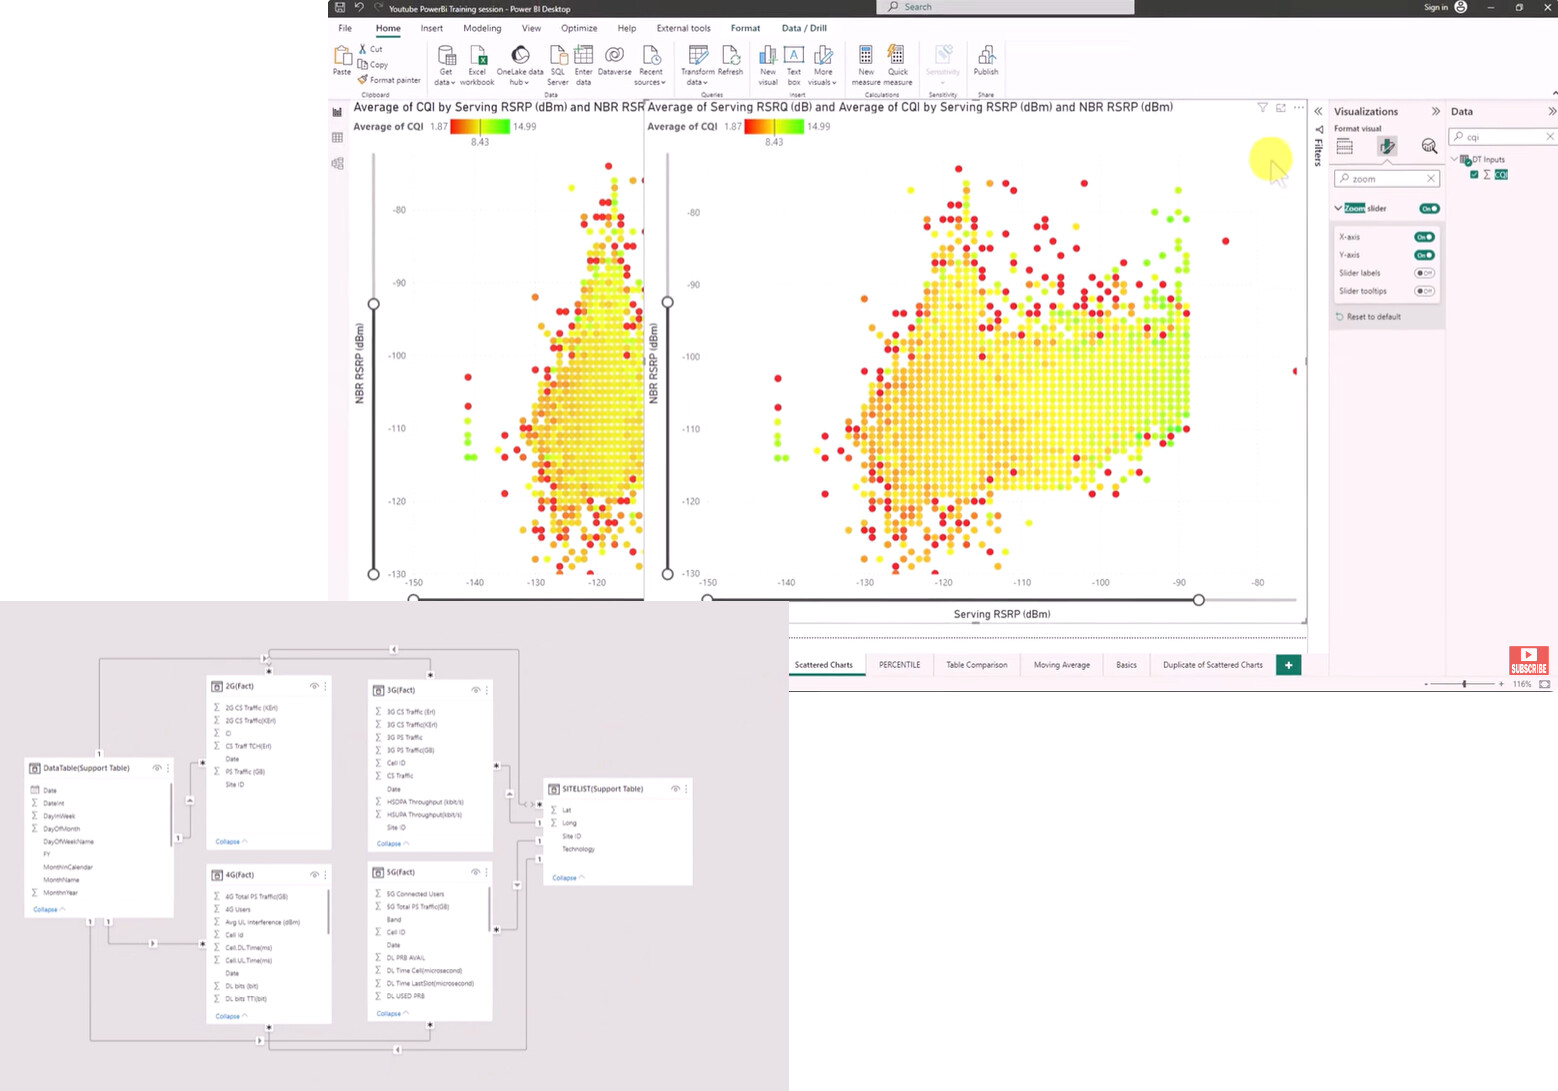Click Sign in at top right

1436,7
